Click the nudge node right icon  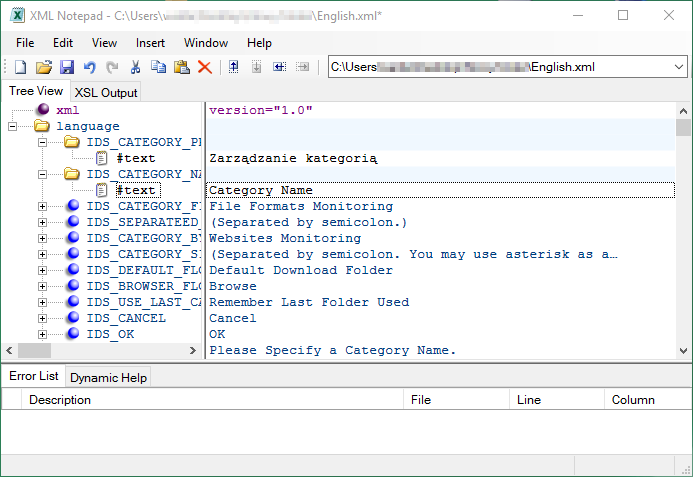pyautogui.click(x=302, y=67)
